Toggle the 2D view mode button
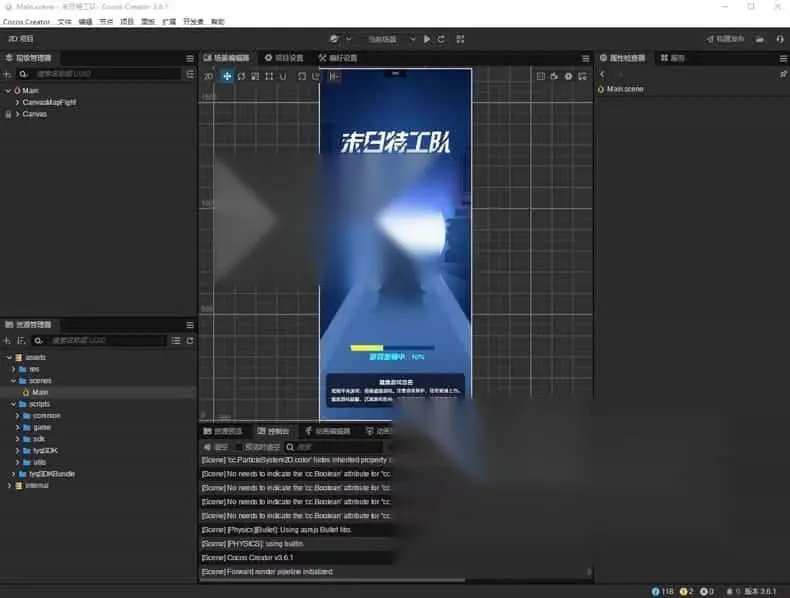The height and width of the screenshot is (598, 790). point(208,76)
